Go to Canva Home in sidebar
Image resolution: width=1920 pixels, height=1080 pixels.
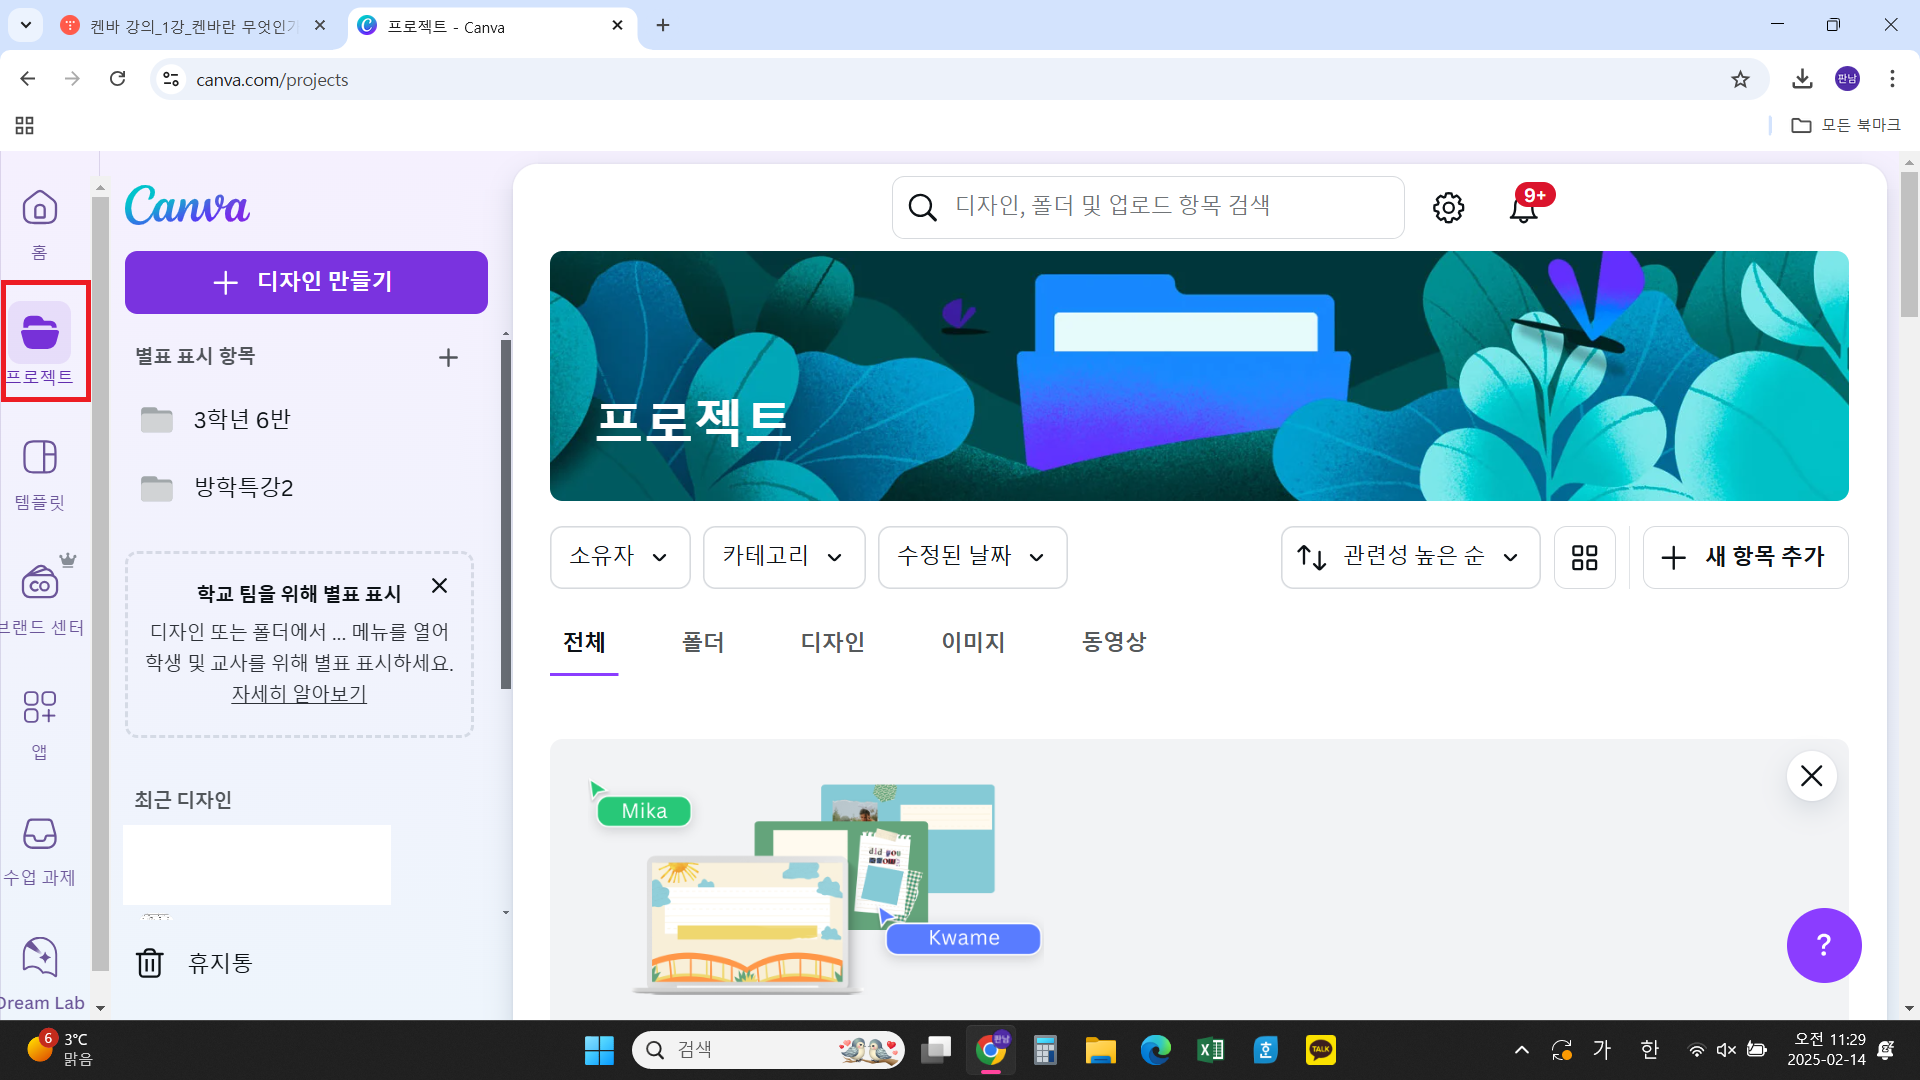click(x=40, y=224)
